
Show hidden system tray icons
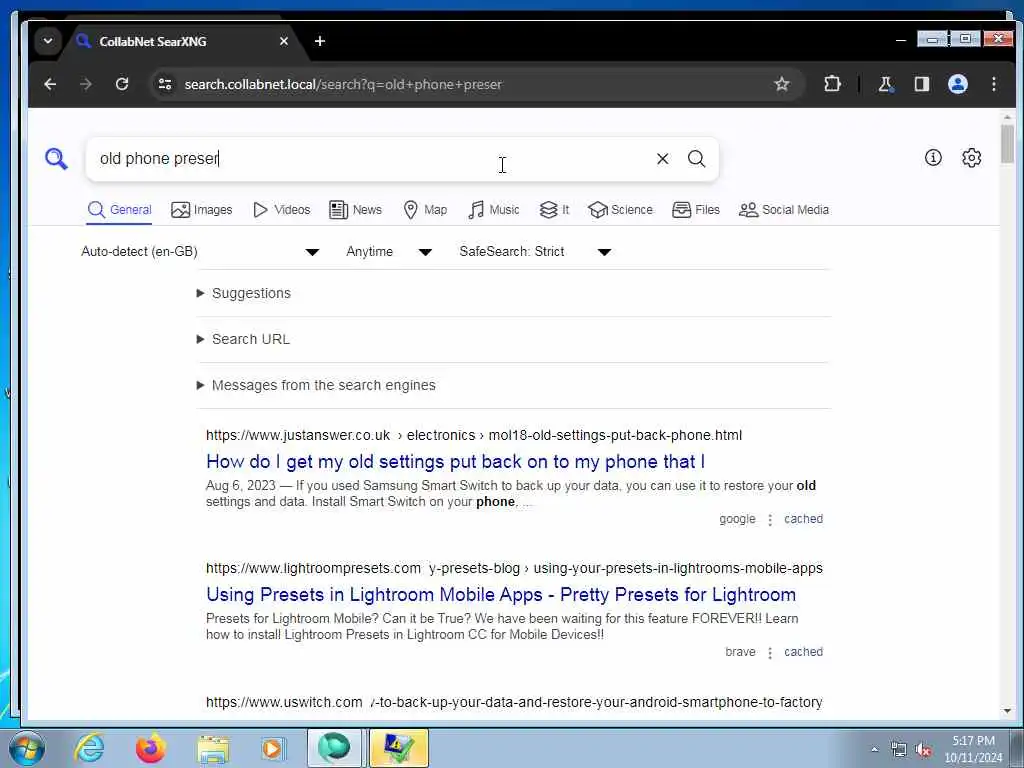click(874, 750)
